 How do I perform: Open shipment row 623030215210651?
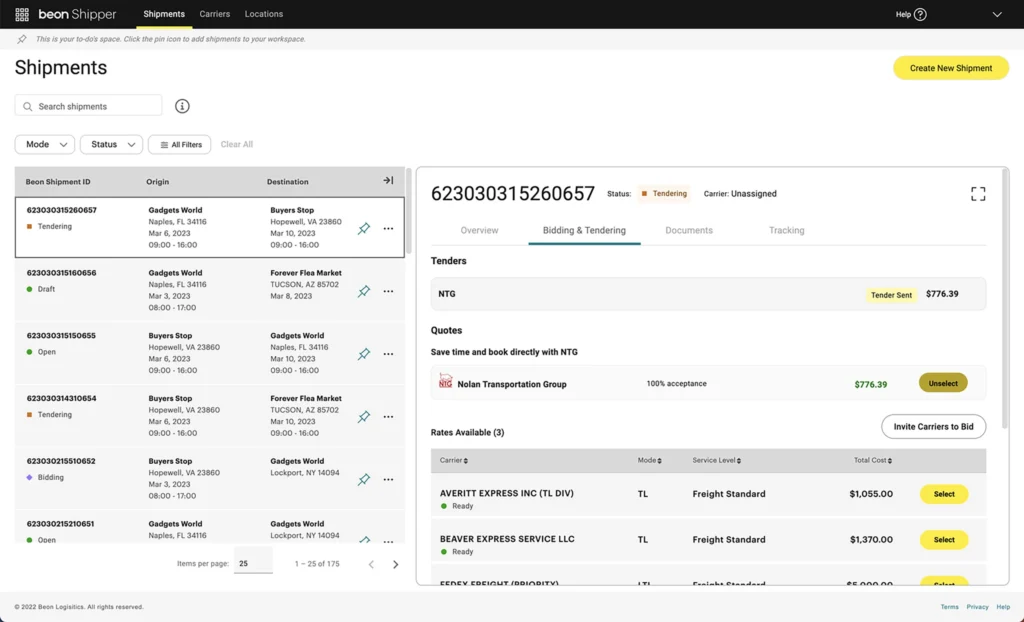pyautogui.click(x=210, y=527)
